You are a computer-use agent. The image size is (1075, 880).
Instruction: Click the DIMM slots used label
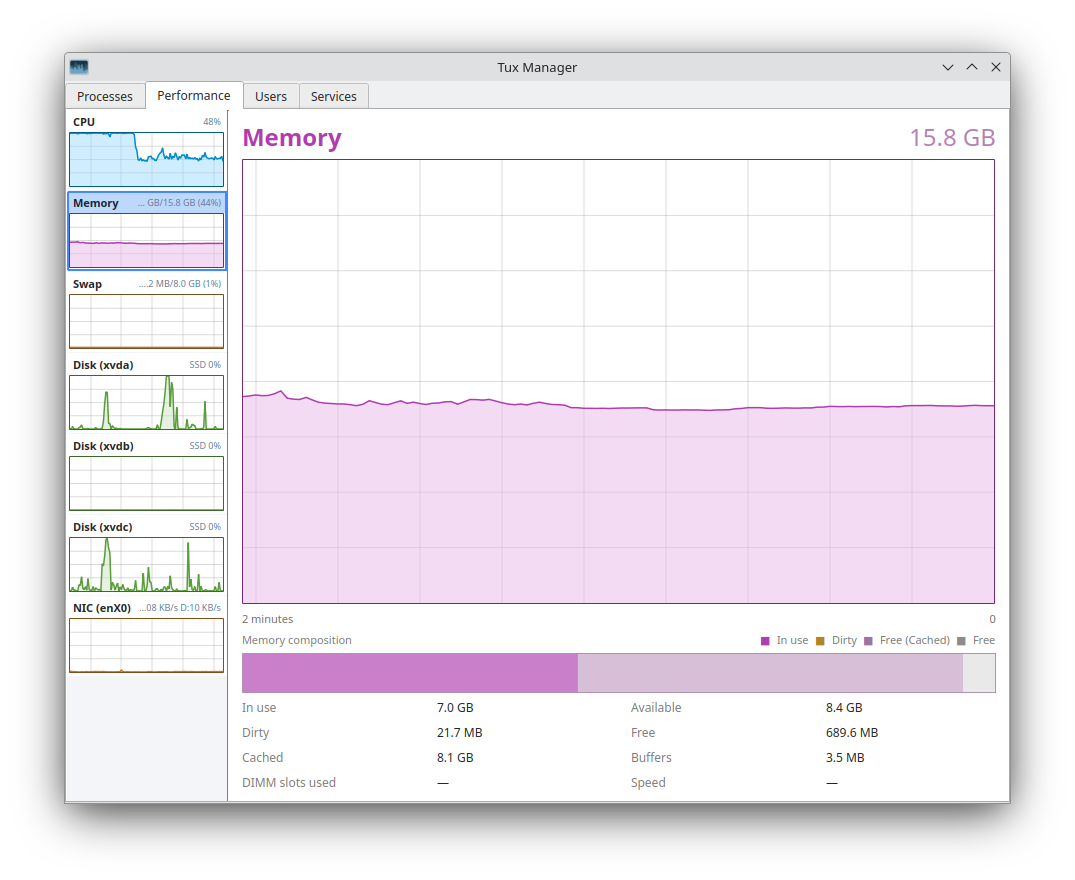pos(289,783)
